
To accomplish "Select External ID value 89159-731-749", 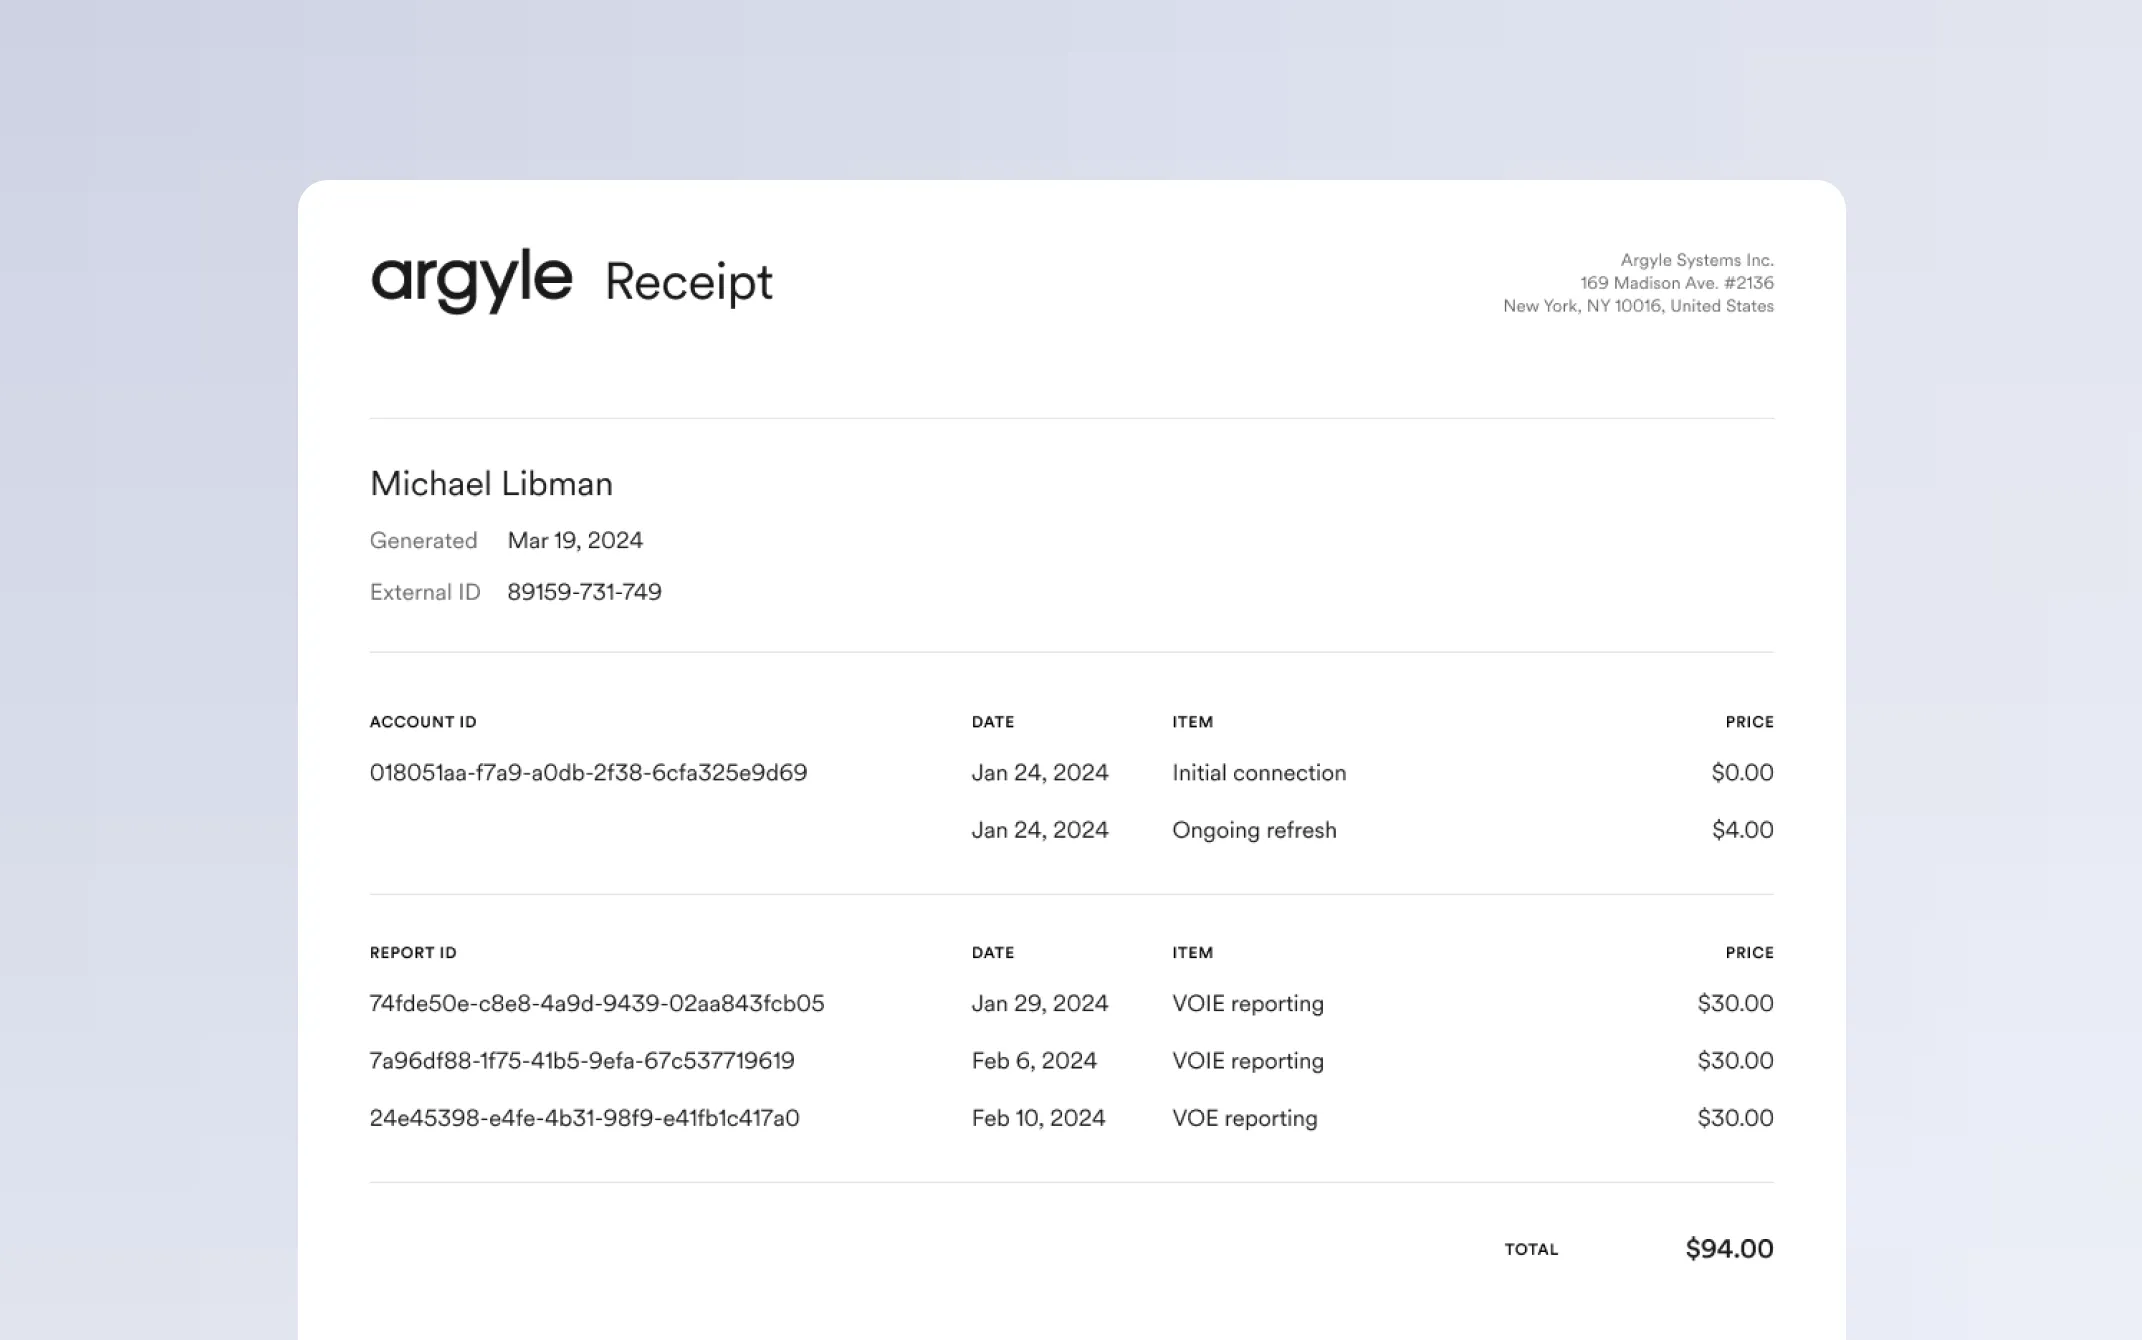I will [x=584, y=592].
